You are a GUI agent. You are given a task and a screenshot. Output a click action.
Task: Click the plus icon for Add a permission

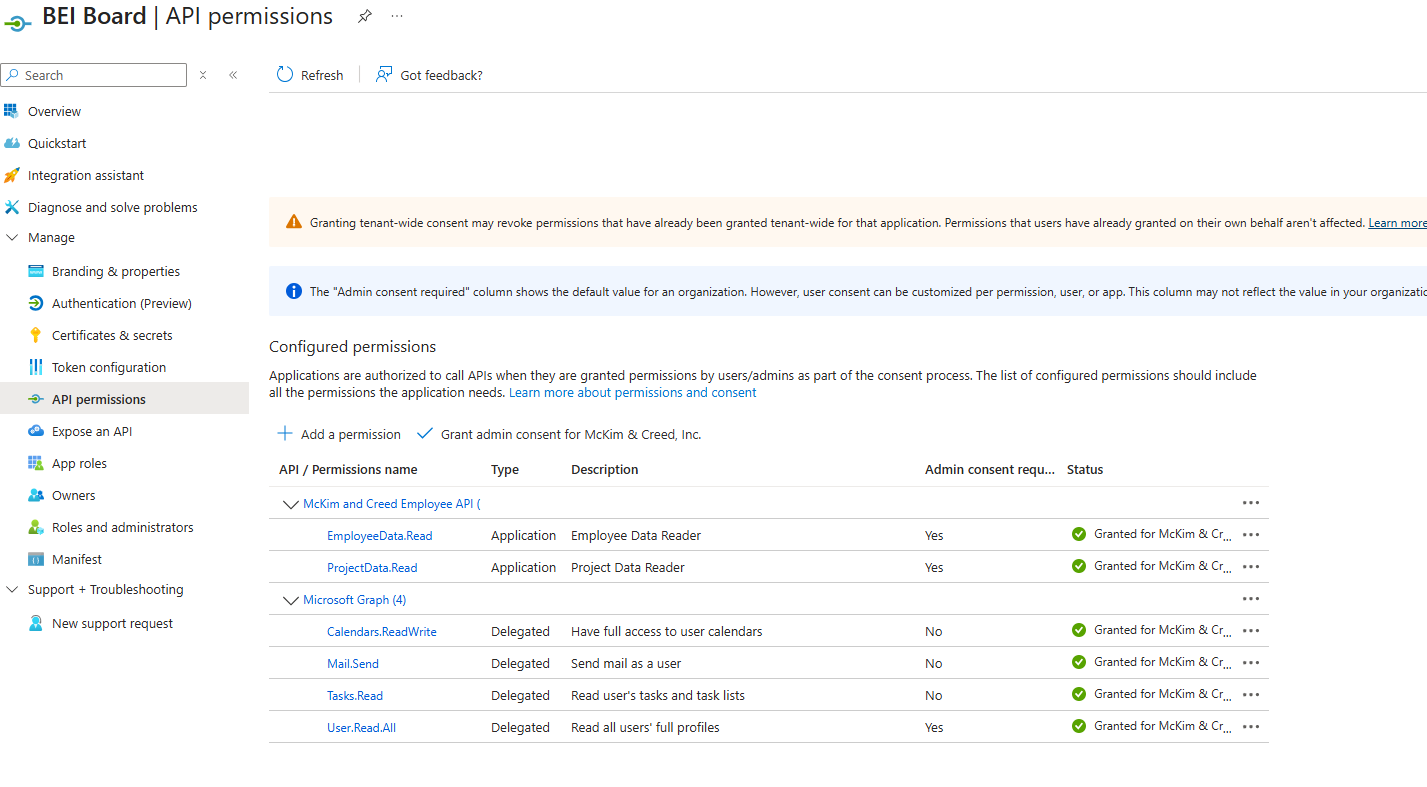click(x=285, y=433)
